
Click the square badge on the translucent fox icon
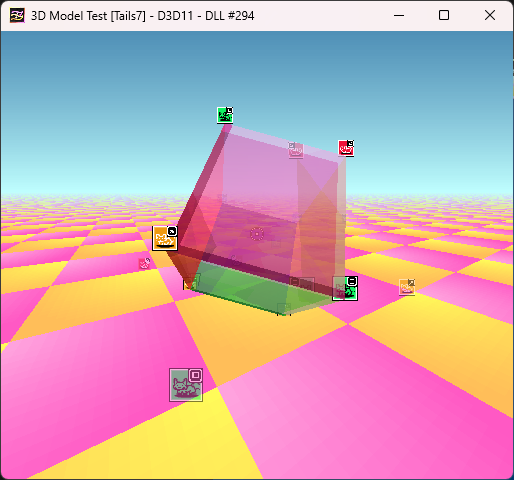(196, 375)
